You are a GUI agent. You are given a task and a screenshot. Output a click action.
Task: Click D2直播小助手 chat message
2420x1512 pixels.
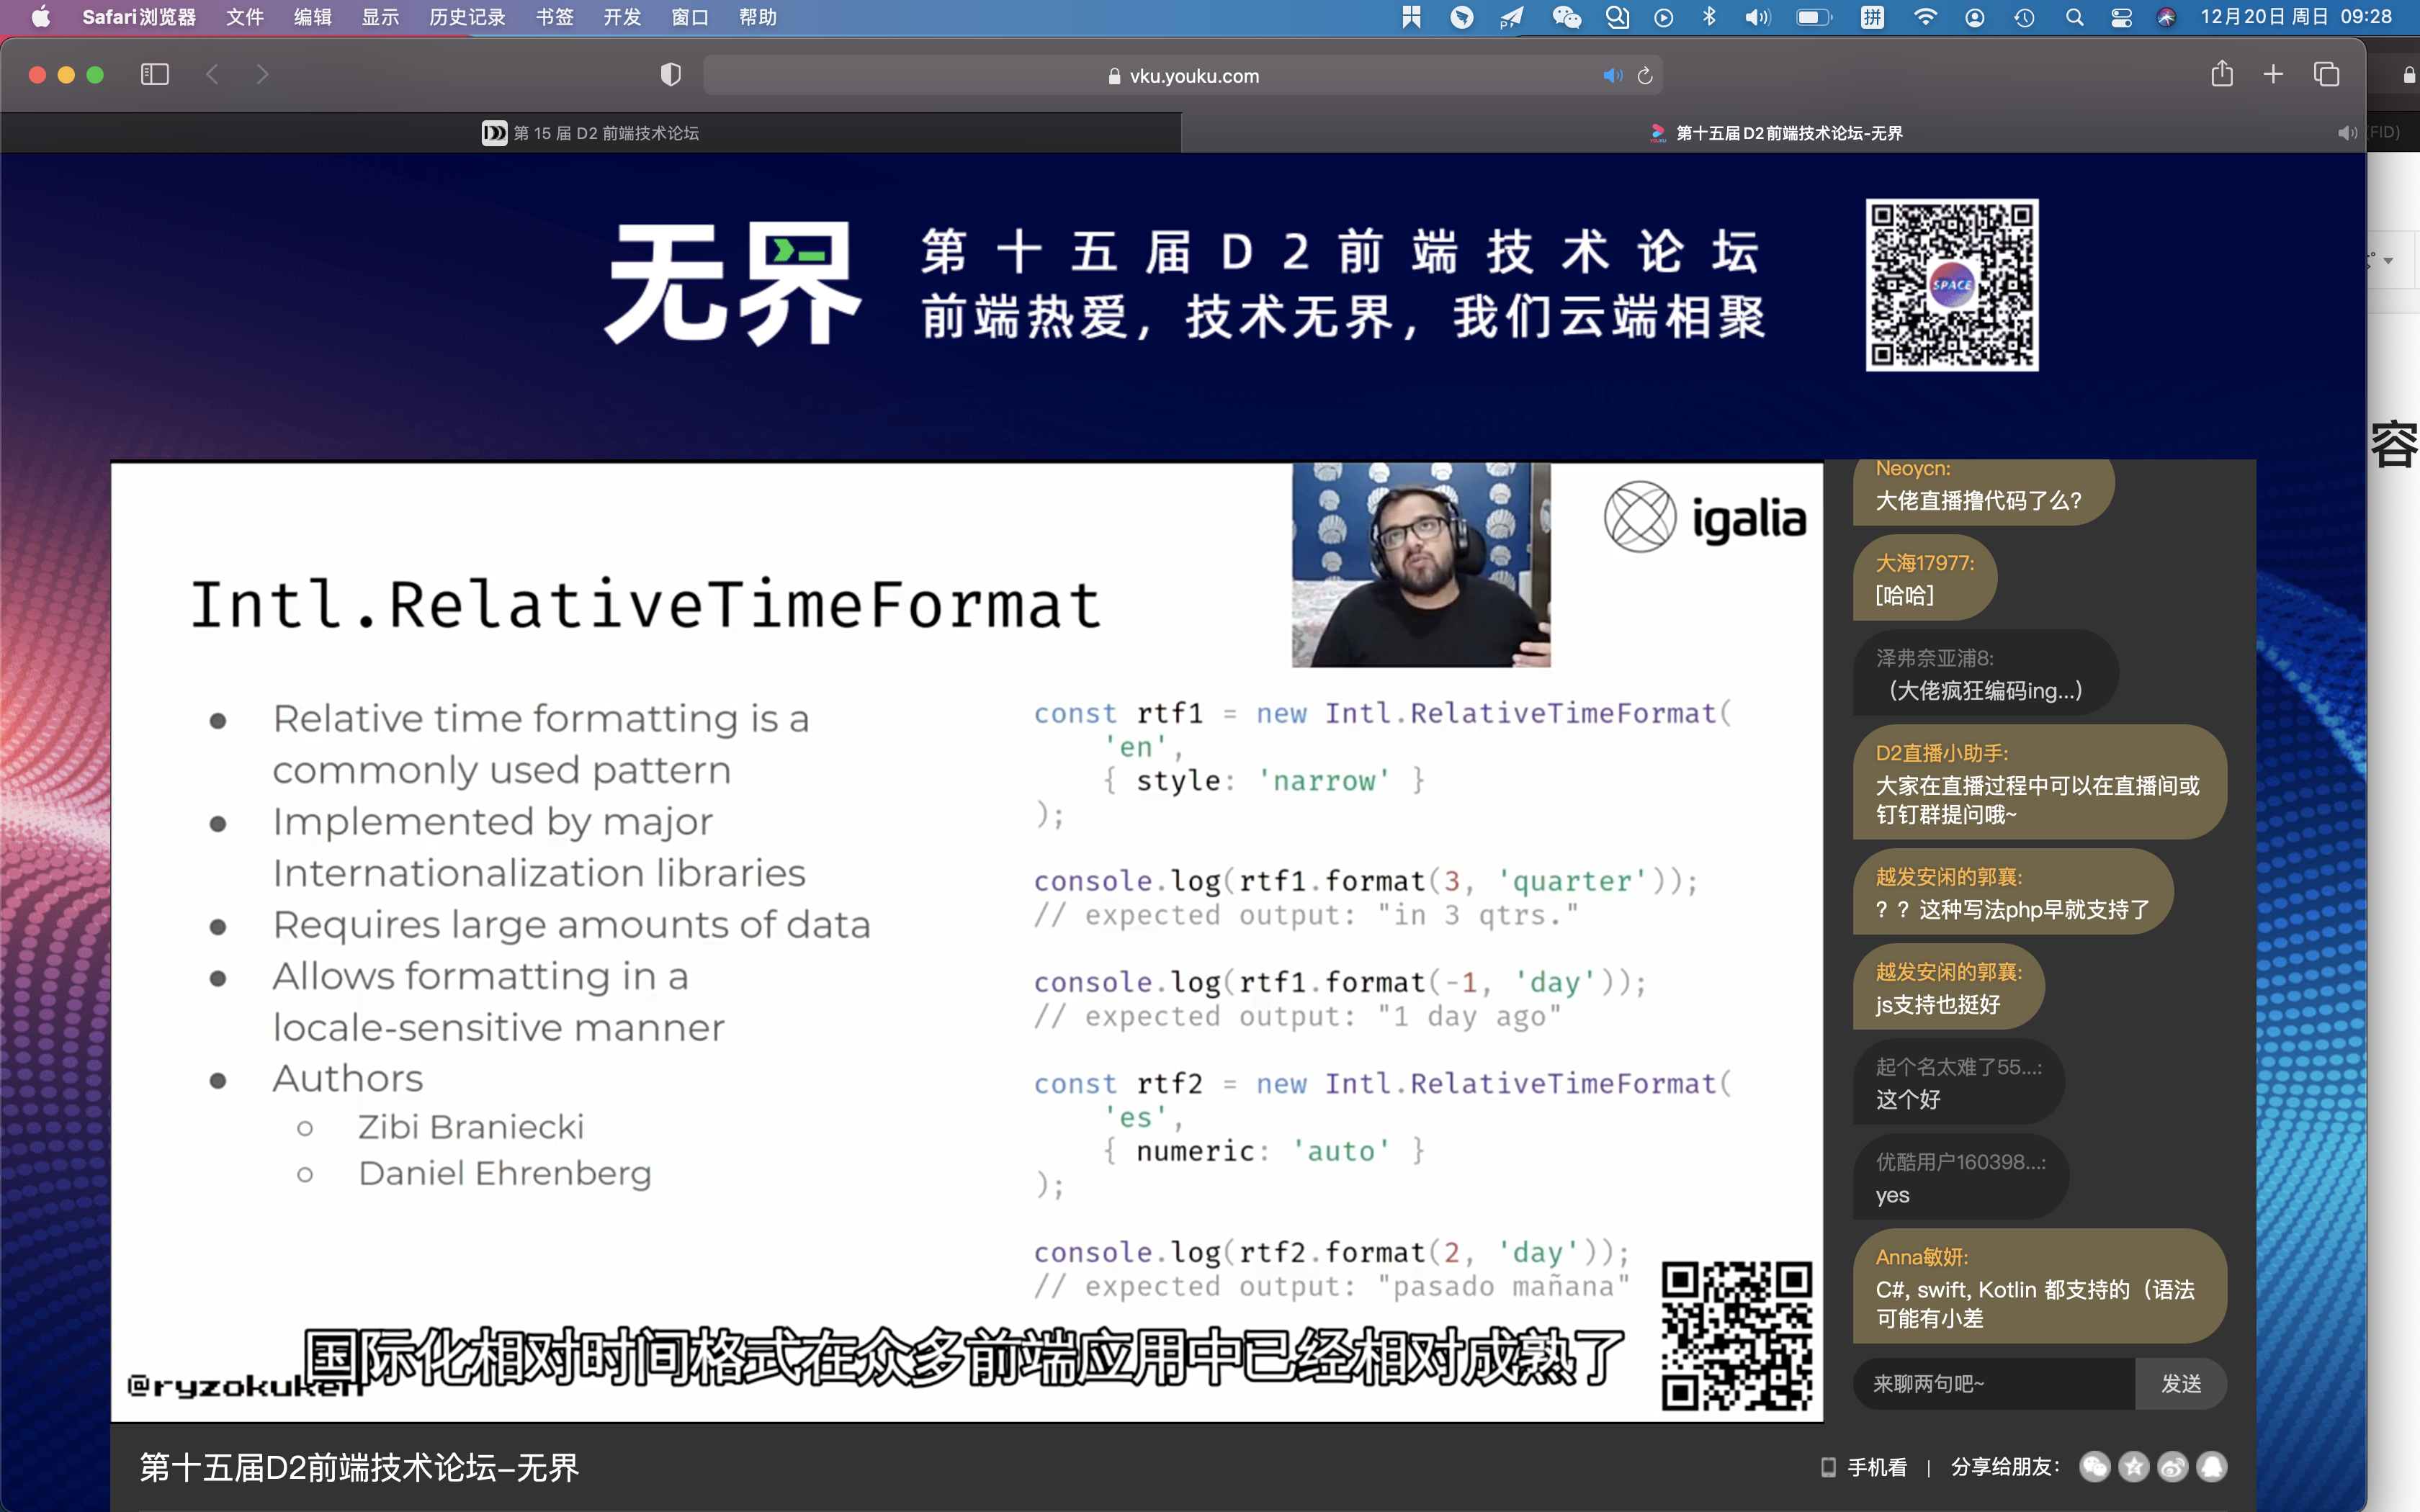[x=2039, y=783]
